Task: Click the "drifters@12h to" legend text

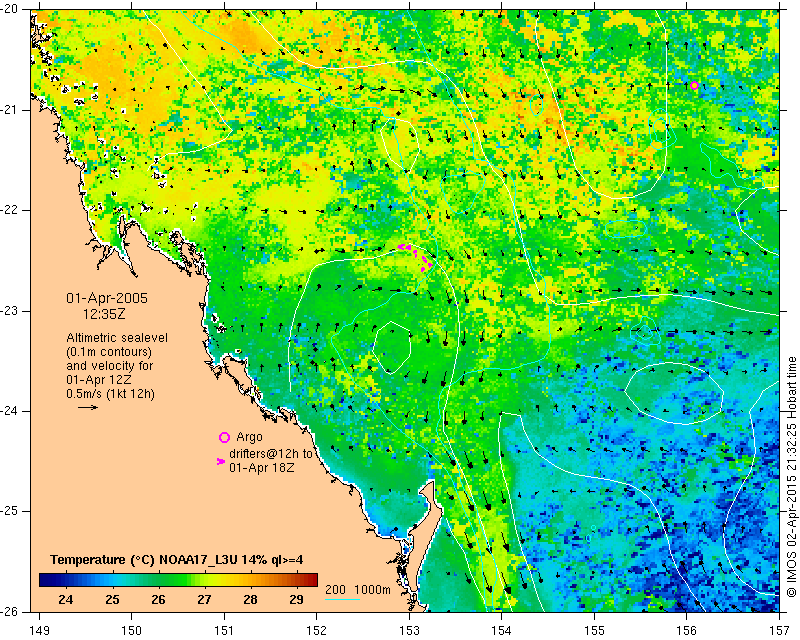Action: 270,454
